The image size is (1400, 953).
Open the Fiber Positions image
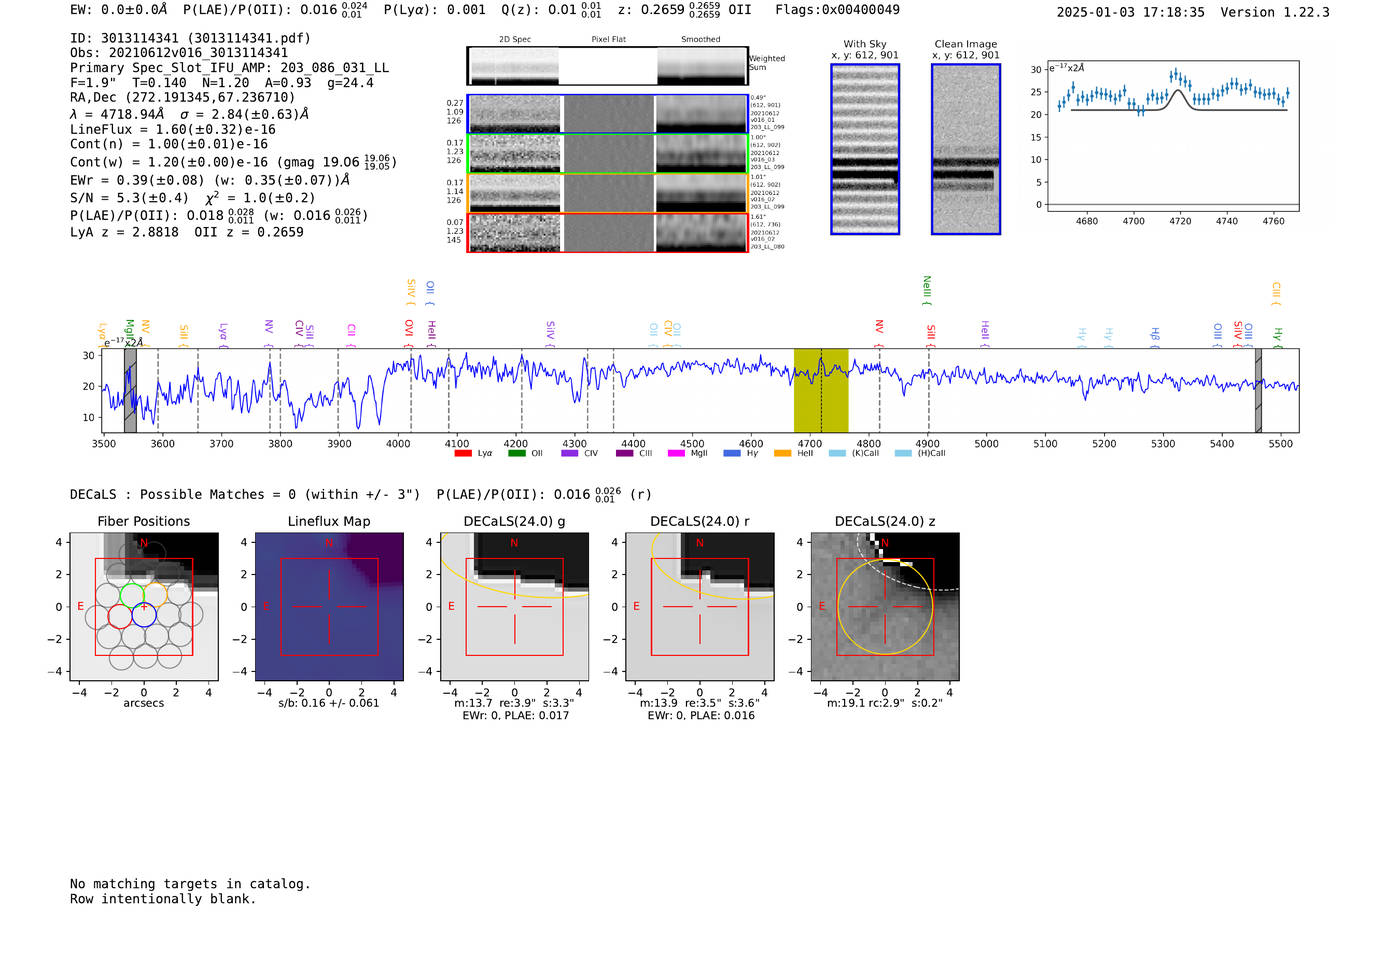pyautogui.click(x=144, y=607)
